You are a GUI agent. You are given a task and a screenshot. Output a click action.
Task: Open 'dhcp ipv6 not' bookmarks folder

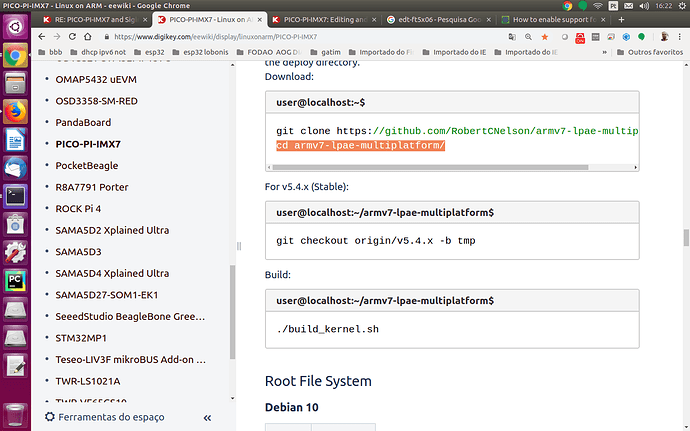point(98,52)
